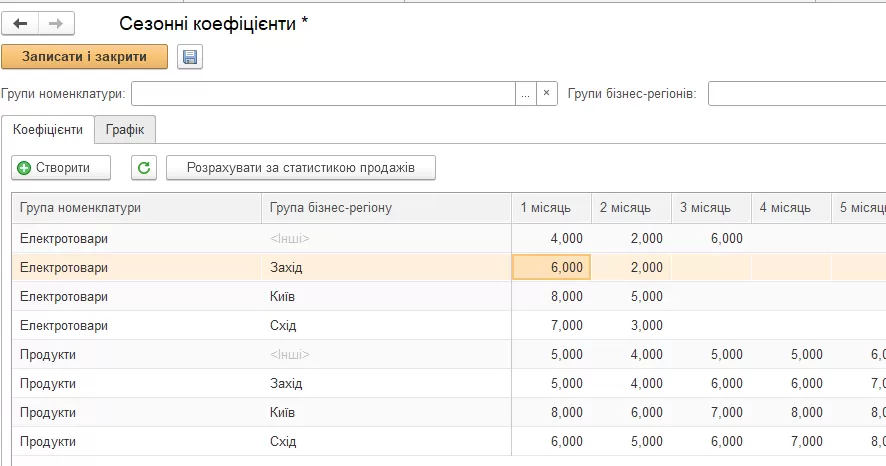This screenshot has height=466, width=886.
Task: Go back with the left arrow button
Action: pyautogui.click(x=20, y=24)
